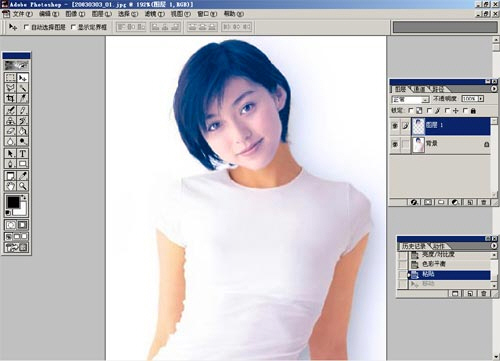Open the Layers panel flyout menu arrow

click(494, 89)
